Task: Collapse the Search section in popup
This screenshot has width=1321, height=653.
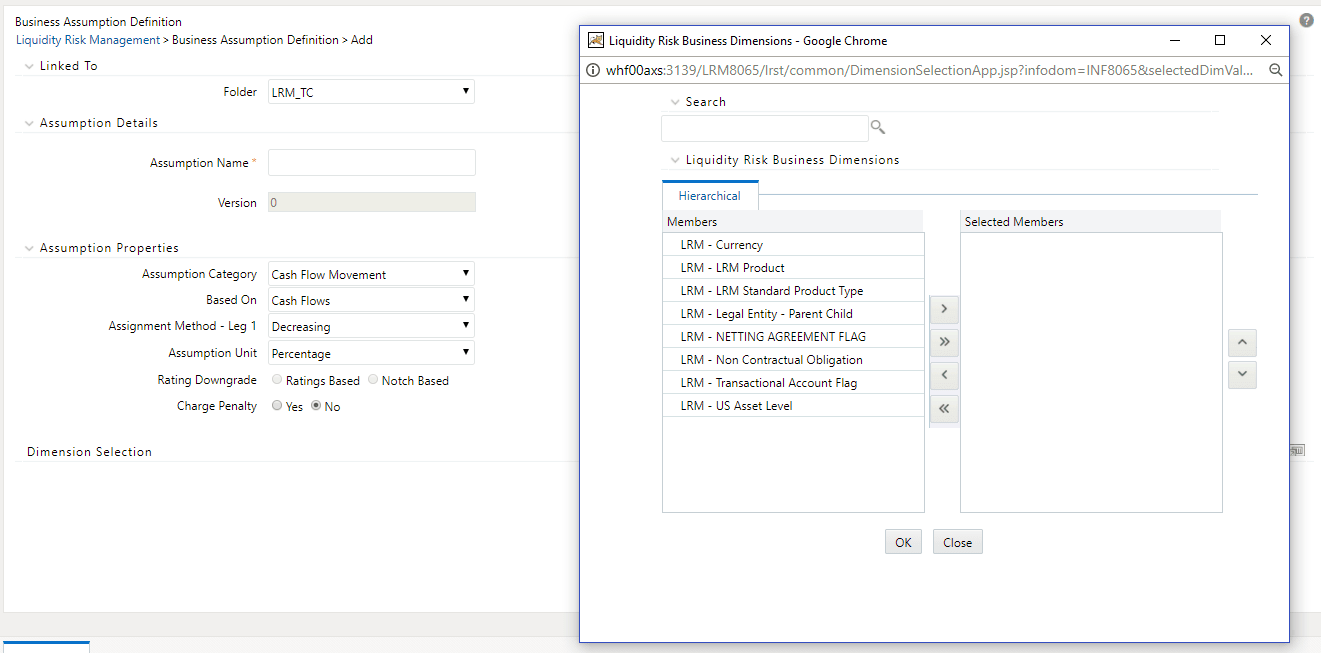Action: 675,102
